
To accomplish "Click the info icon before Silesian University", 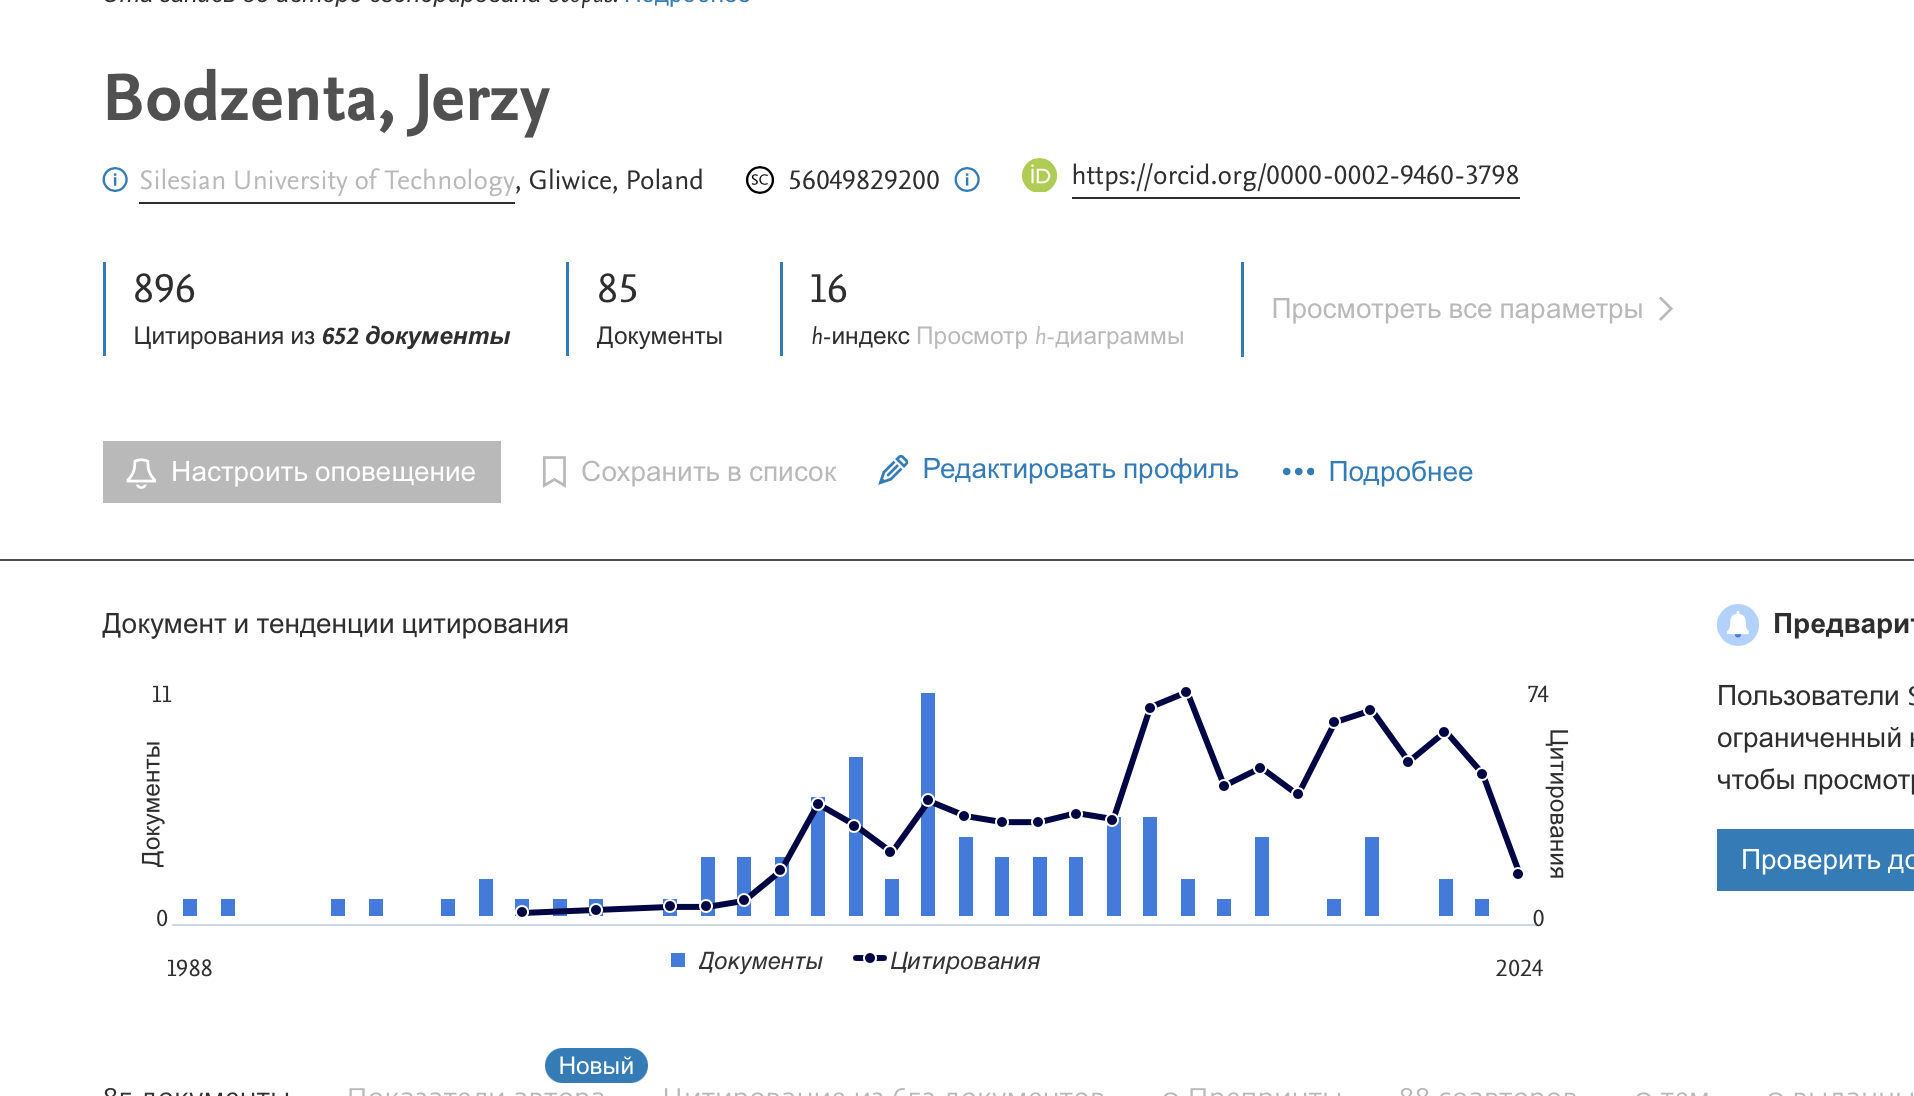I will click(x=115, y=180).
